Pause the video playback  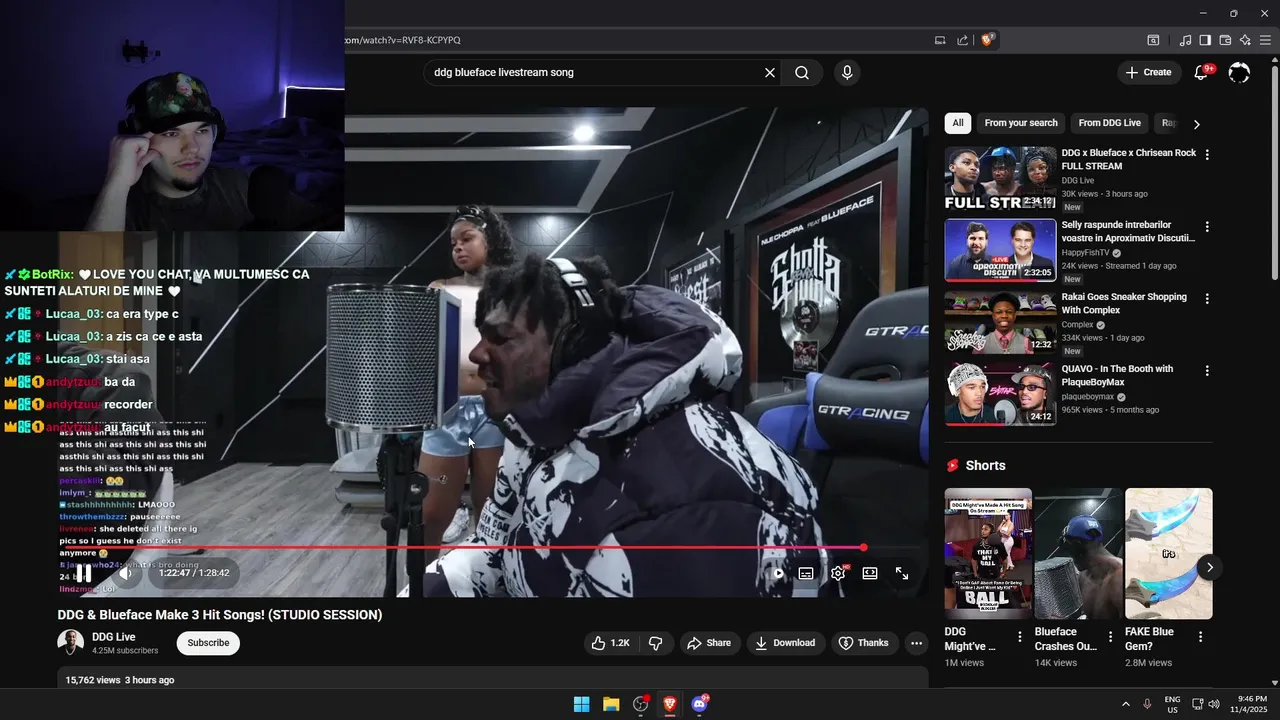[84, 573]
